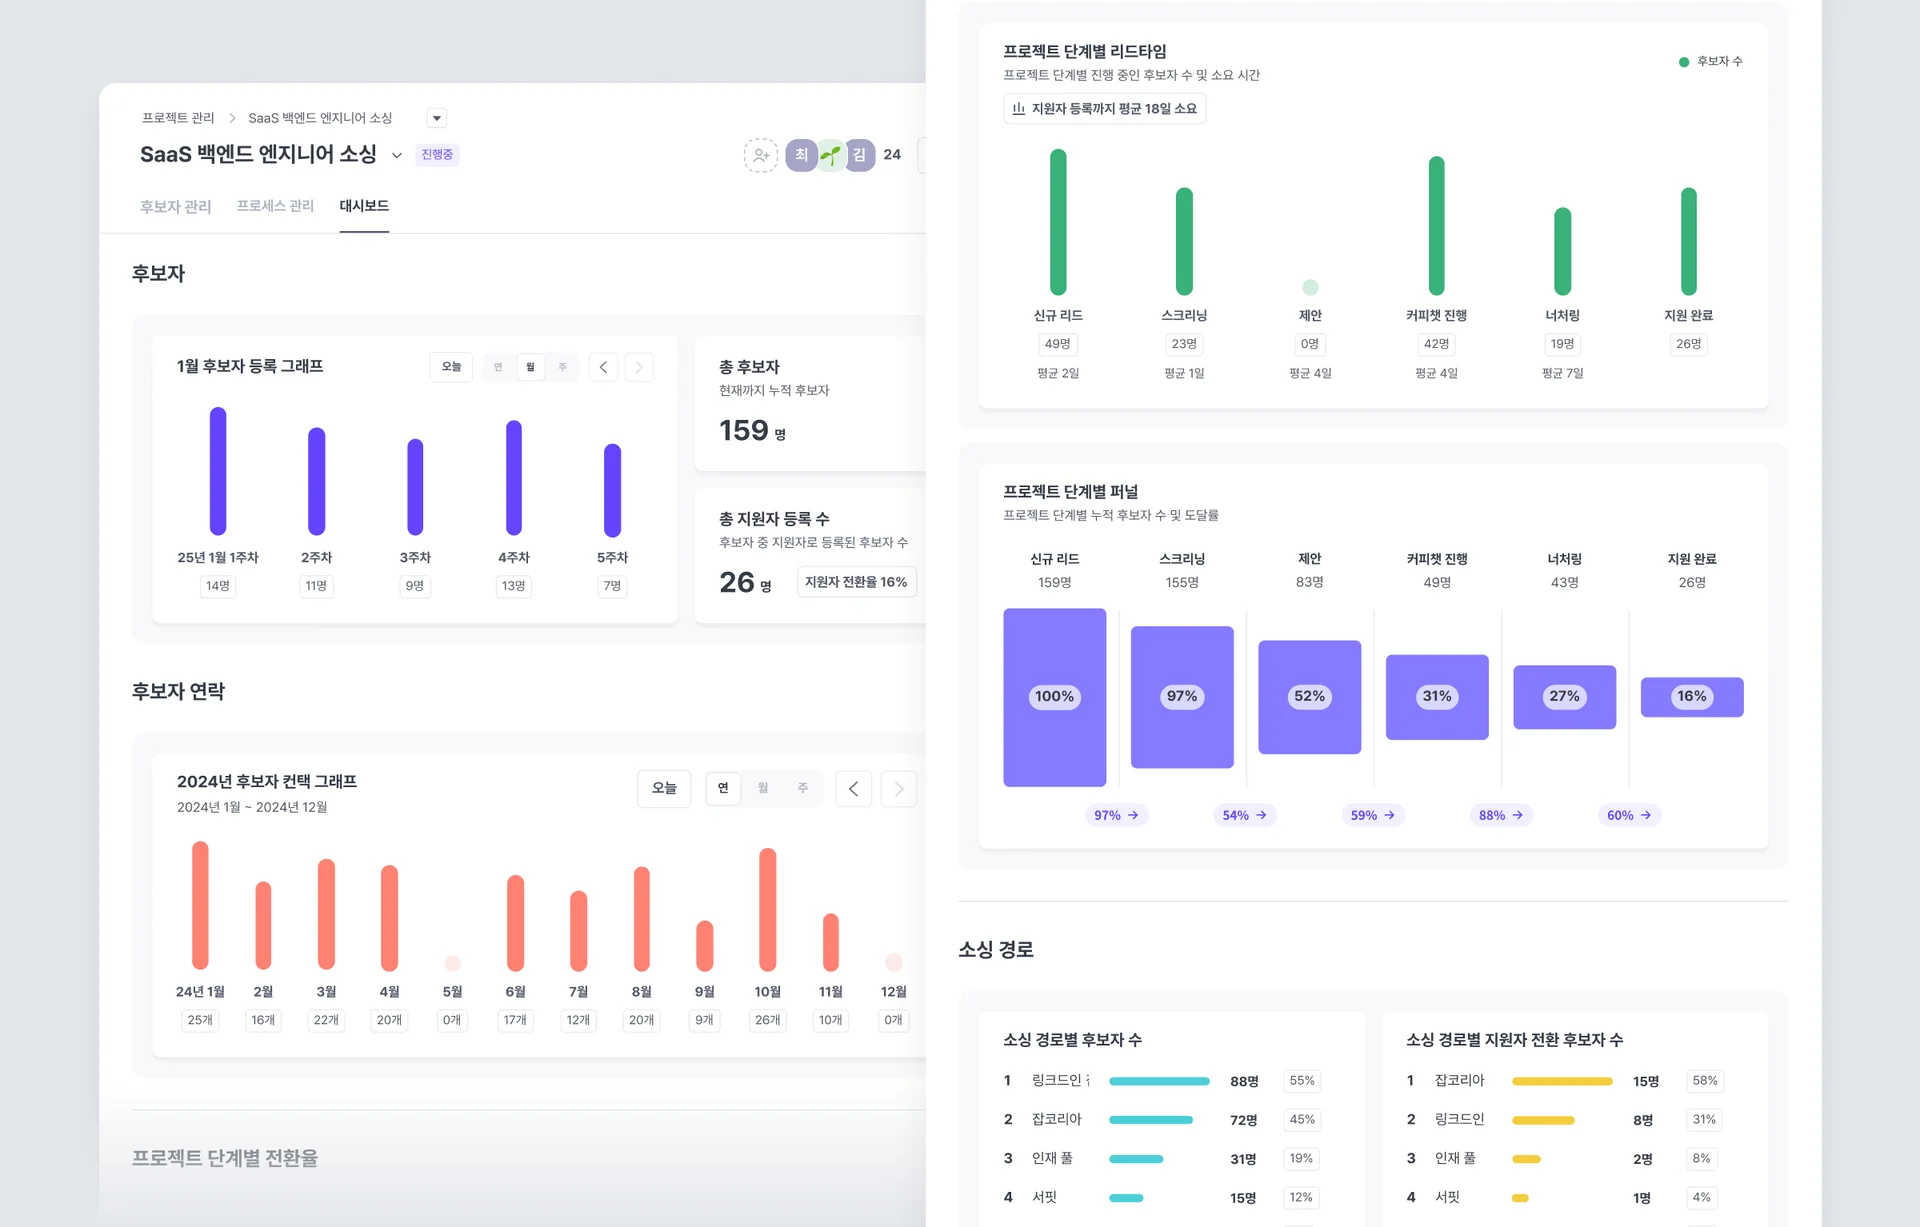
Task: Click the green 후보자 수 legend dot
Action: tap(1684, 62)
